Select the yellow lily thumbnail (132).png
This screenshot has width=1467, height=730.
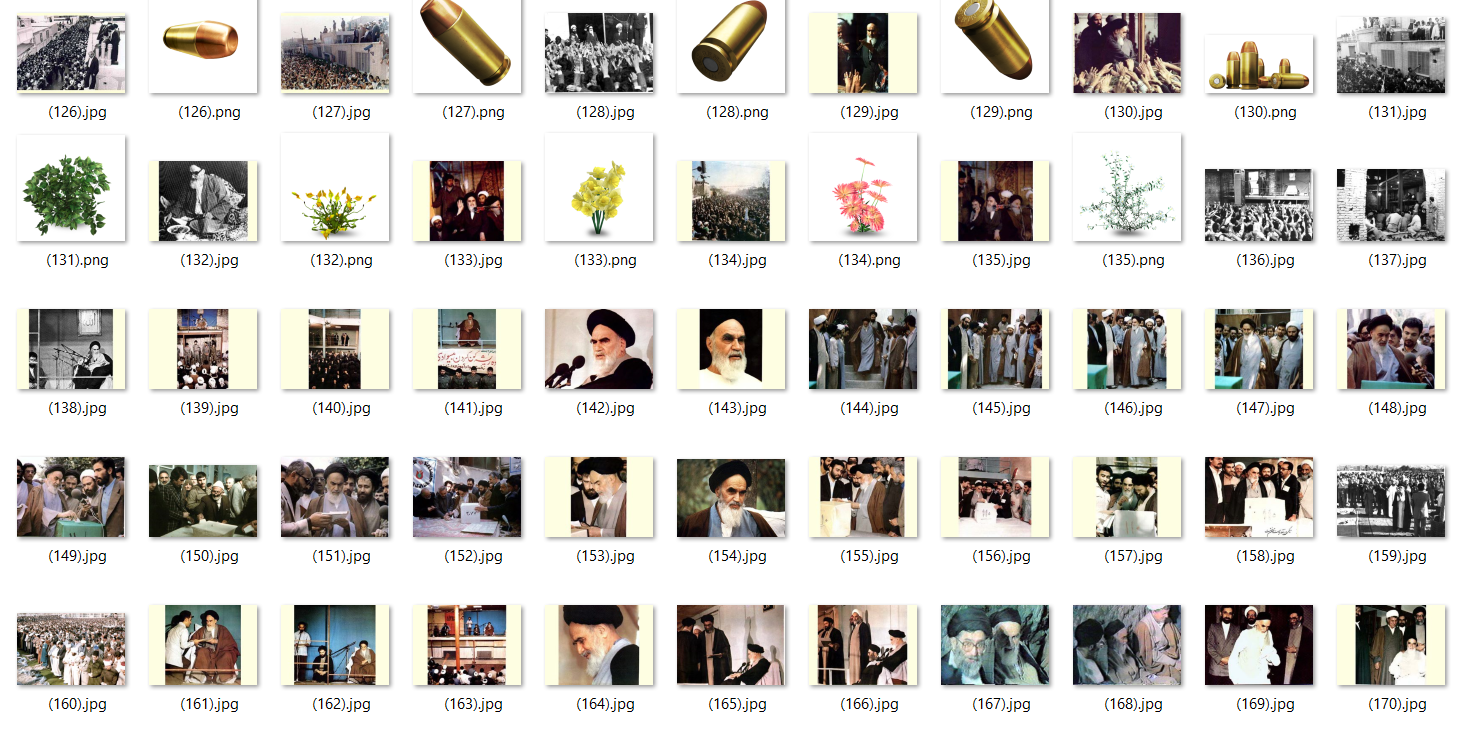(335, 188)
